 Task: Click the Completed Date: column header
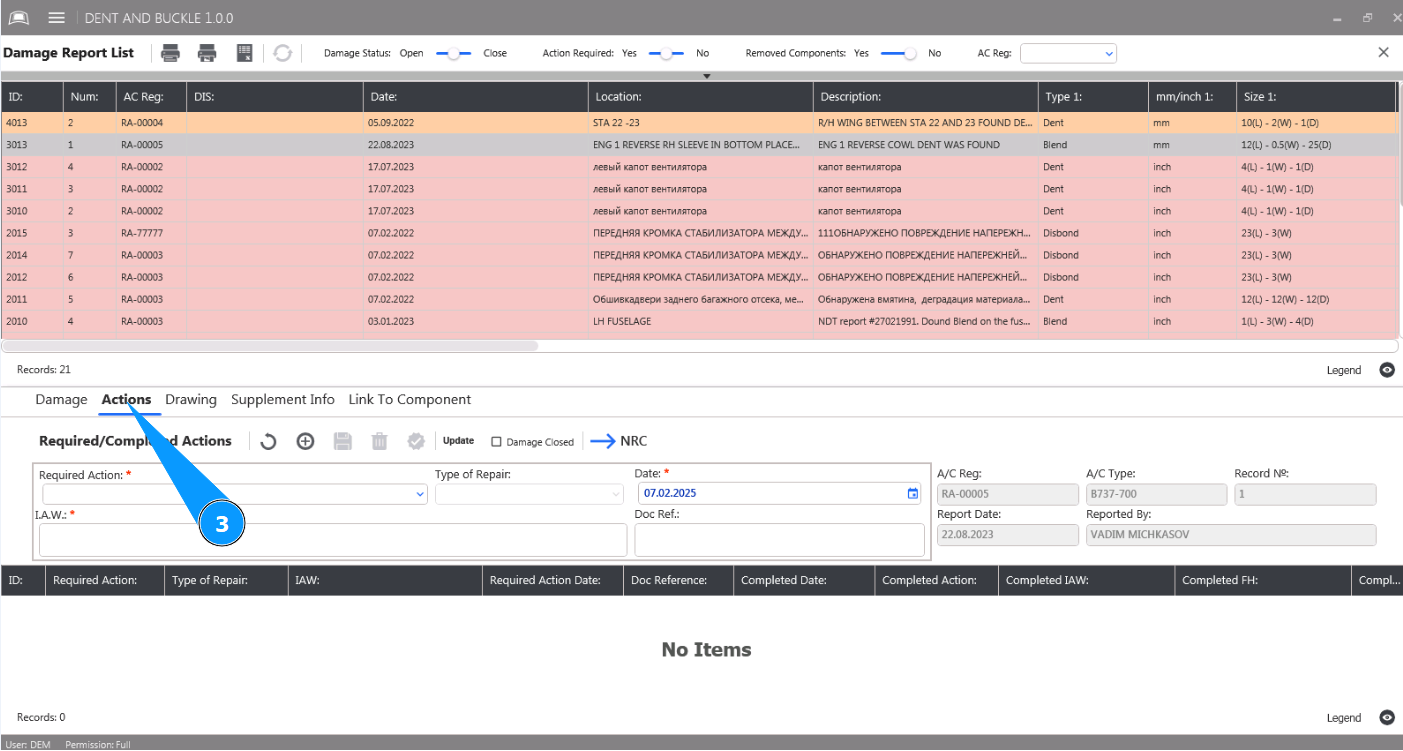804,580
